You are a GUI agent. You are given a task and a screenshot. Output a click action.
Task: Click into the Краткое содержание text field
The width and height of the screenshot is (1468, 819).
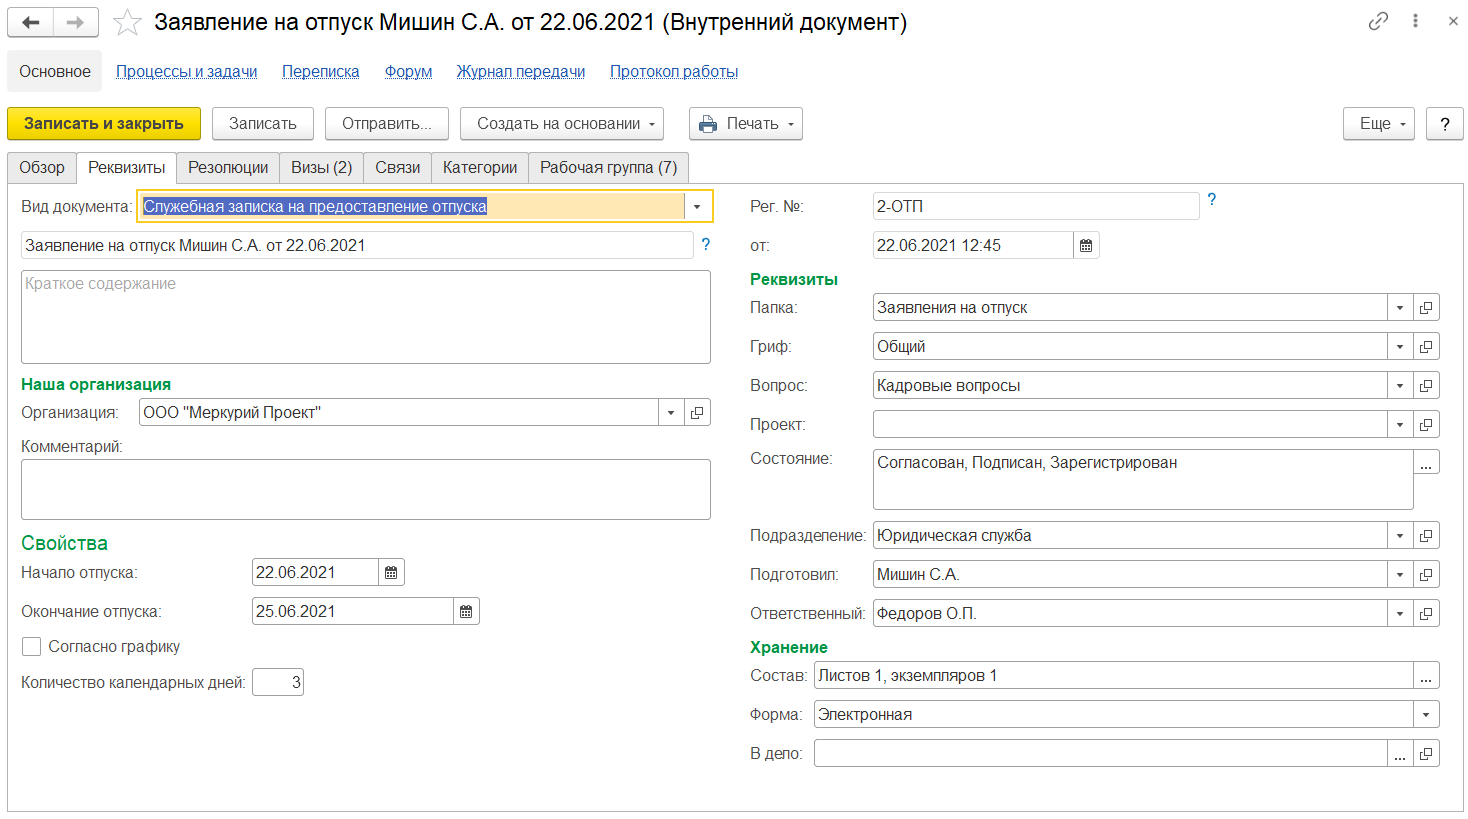[x=365, y=317]
